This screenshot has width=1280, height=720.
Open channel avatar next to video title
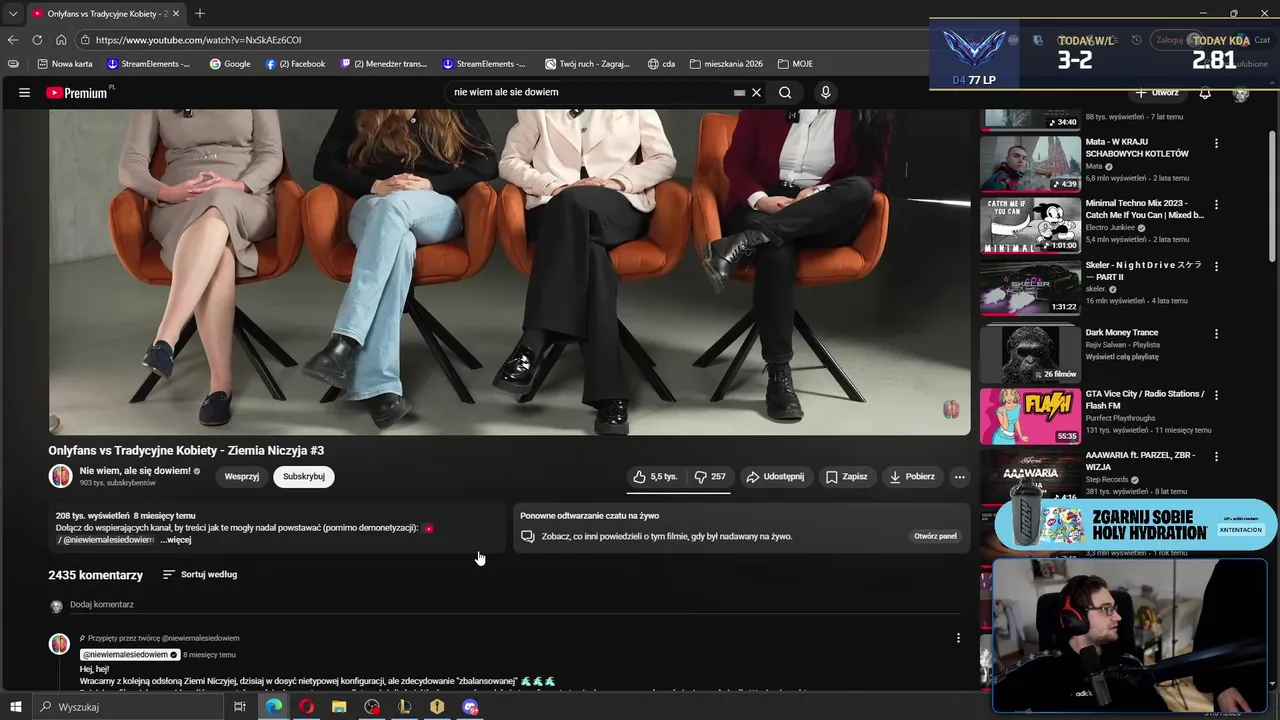point(61,476)
